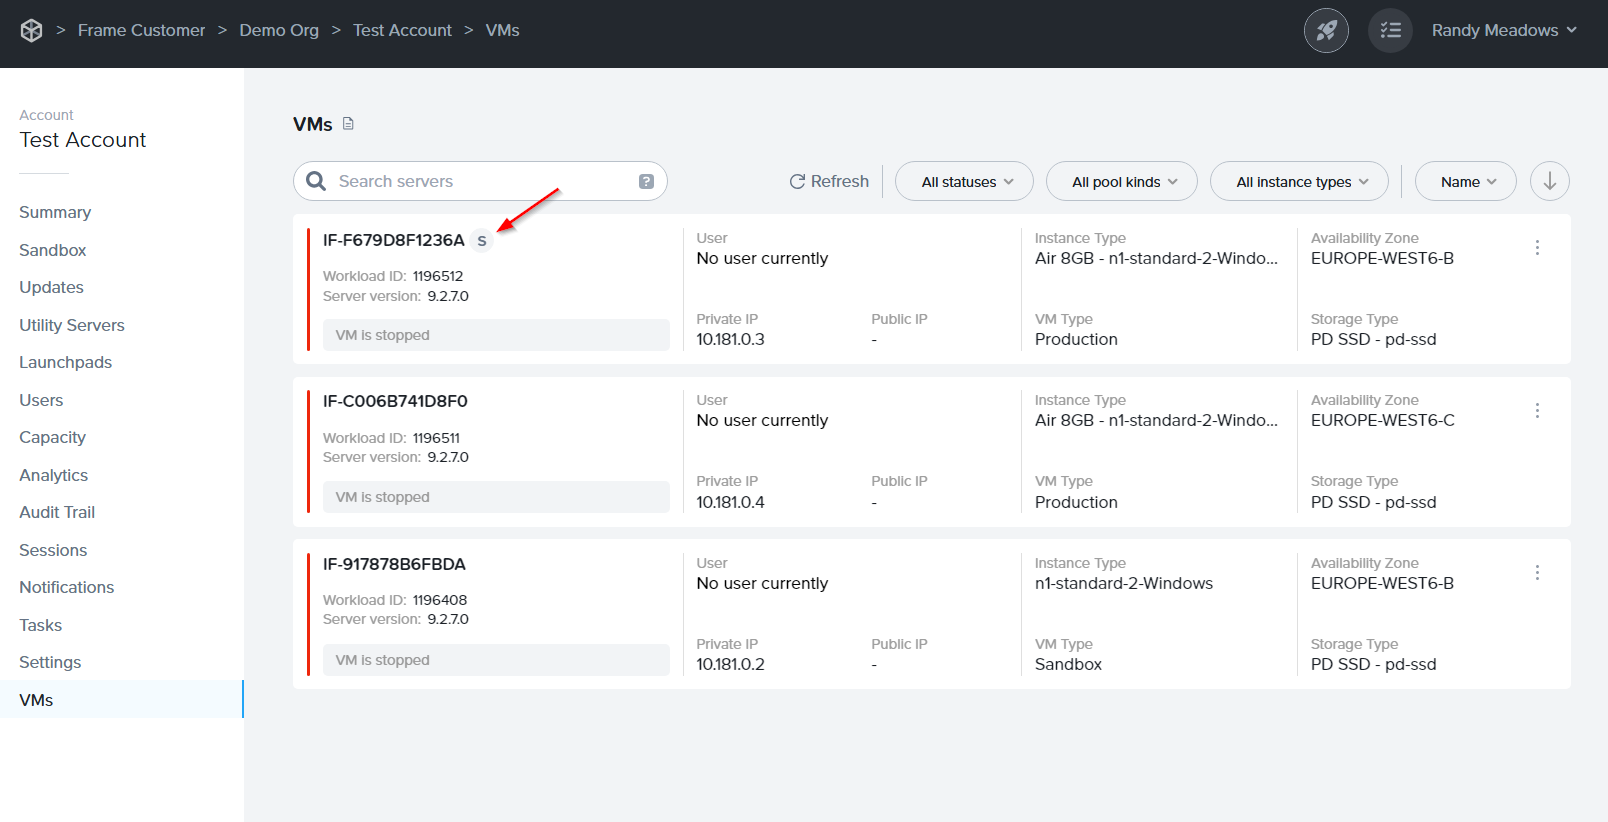Screen dimensions: 1608x822
Task: Click VM is stopped status of IF-C006B741D8F0
Action: click(496, 497)
